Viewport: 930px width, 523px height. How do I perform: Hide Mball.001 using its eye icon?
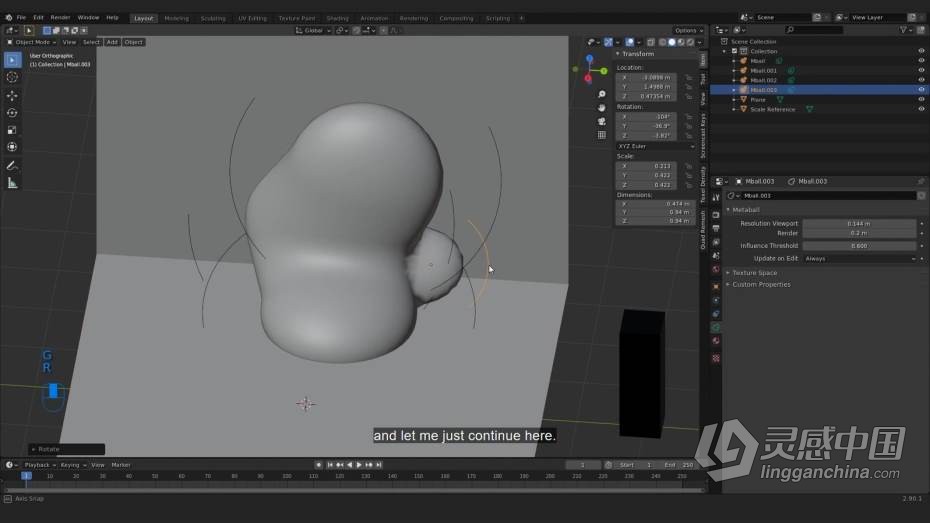tap(921, 70)
